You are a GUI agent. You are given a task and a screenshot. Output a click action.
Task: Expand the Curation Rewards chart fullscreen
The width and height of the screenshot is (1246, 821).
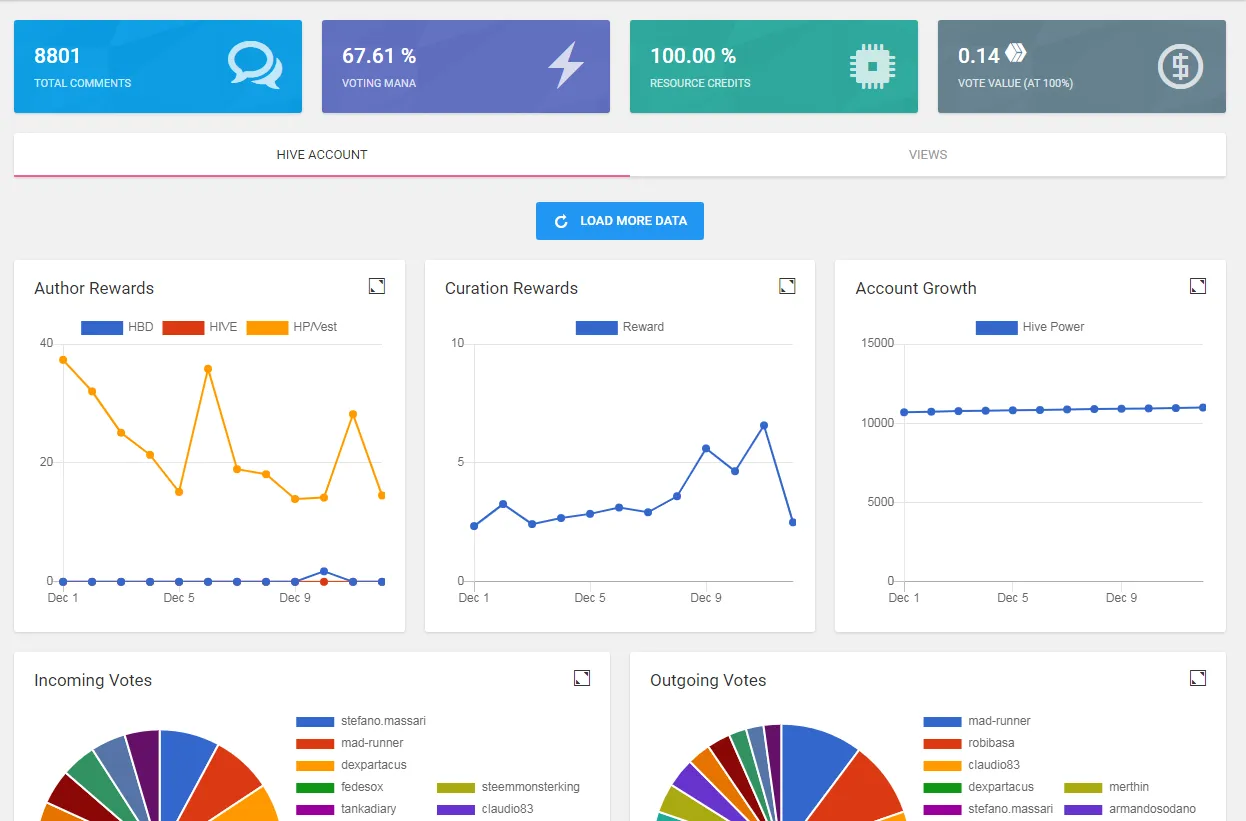787,286
